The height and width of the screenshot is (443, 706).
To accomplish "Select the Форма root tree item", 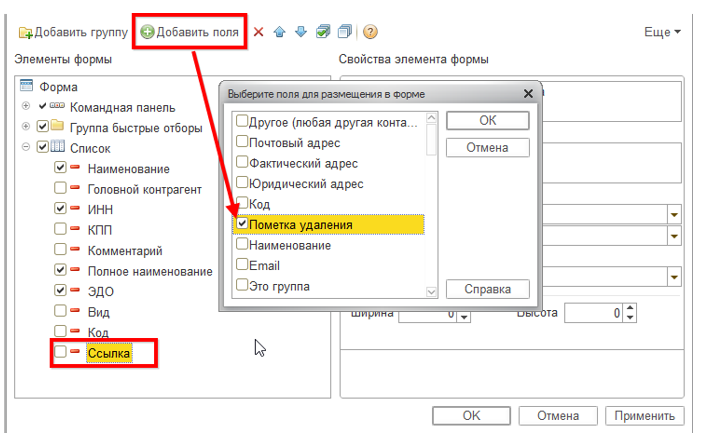I will point(58,86).
